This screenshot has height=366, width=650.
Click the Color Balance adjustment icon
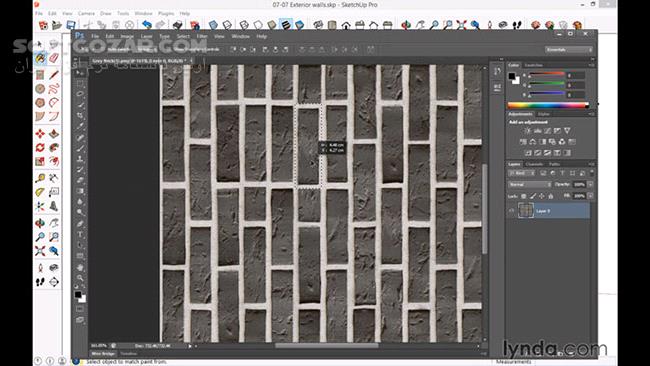point(533,142)
